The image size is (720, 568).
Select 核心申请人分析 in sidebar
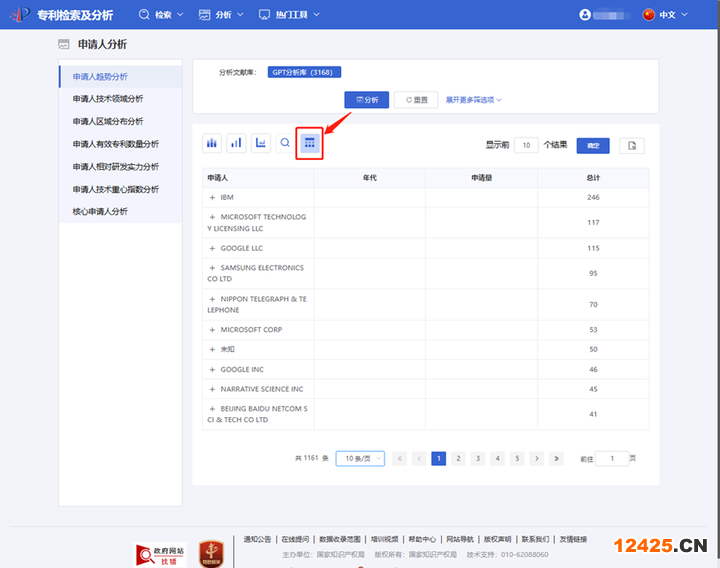pyautogui.click(x=100, y=212)
